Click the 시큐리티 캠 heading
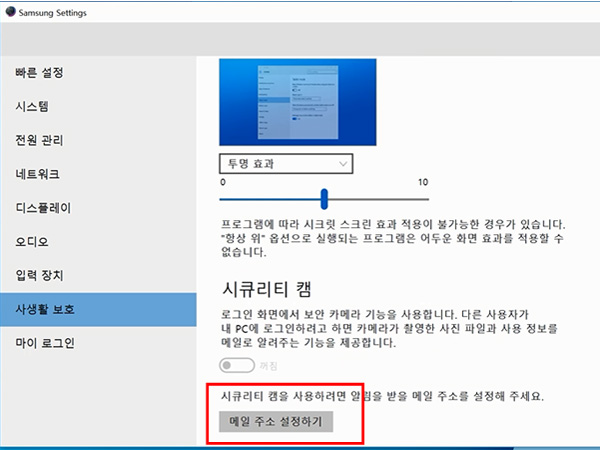The width and height of the screenshot is (600, 450). (x=267, y=289)
